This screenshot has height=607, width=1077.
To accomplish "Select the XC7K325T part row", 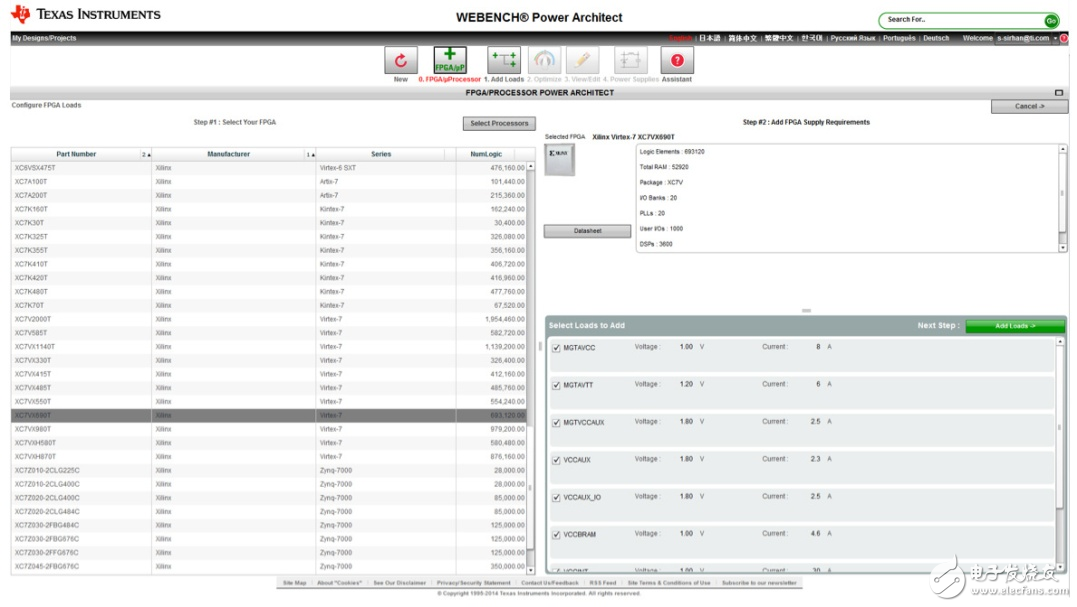I will click(269, 237).
